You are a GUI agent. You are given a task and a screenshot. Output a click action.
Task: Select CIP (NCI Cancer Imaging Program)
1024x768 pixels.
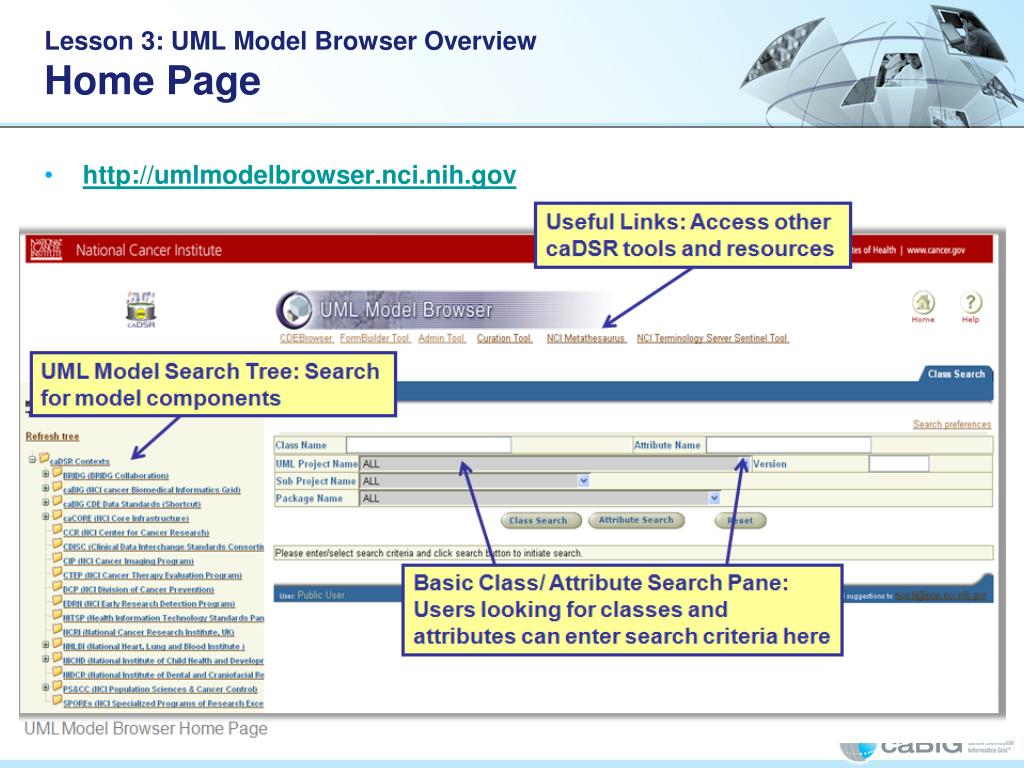click(128, 561)
